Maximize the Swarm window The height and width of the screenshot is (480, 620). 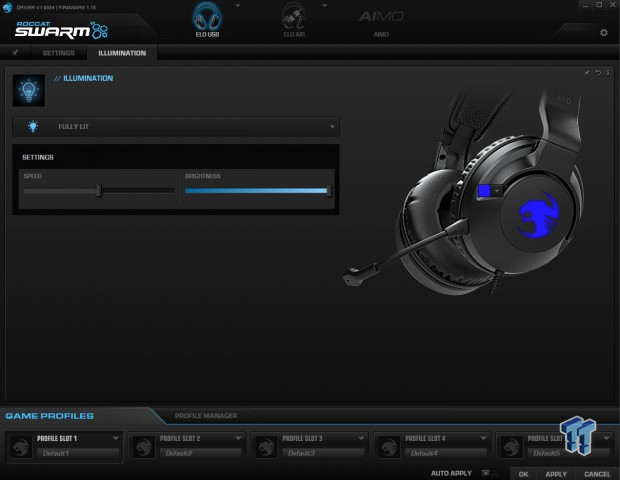coord(599,5)
